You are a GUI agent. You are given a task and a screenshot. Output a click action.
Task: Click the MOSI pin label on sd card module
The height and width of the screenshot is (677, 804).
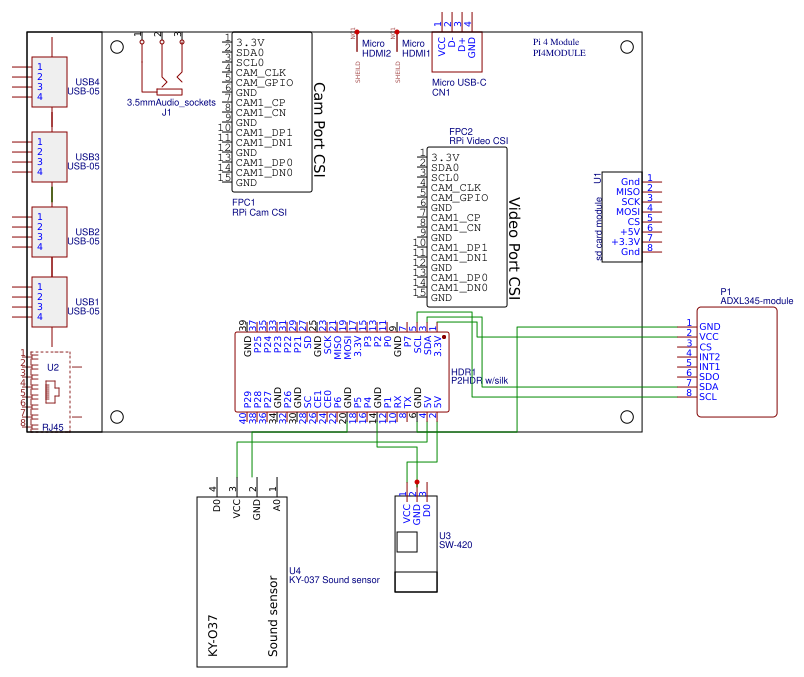coord(628,212)
